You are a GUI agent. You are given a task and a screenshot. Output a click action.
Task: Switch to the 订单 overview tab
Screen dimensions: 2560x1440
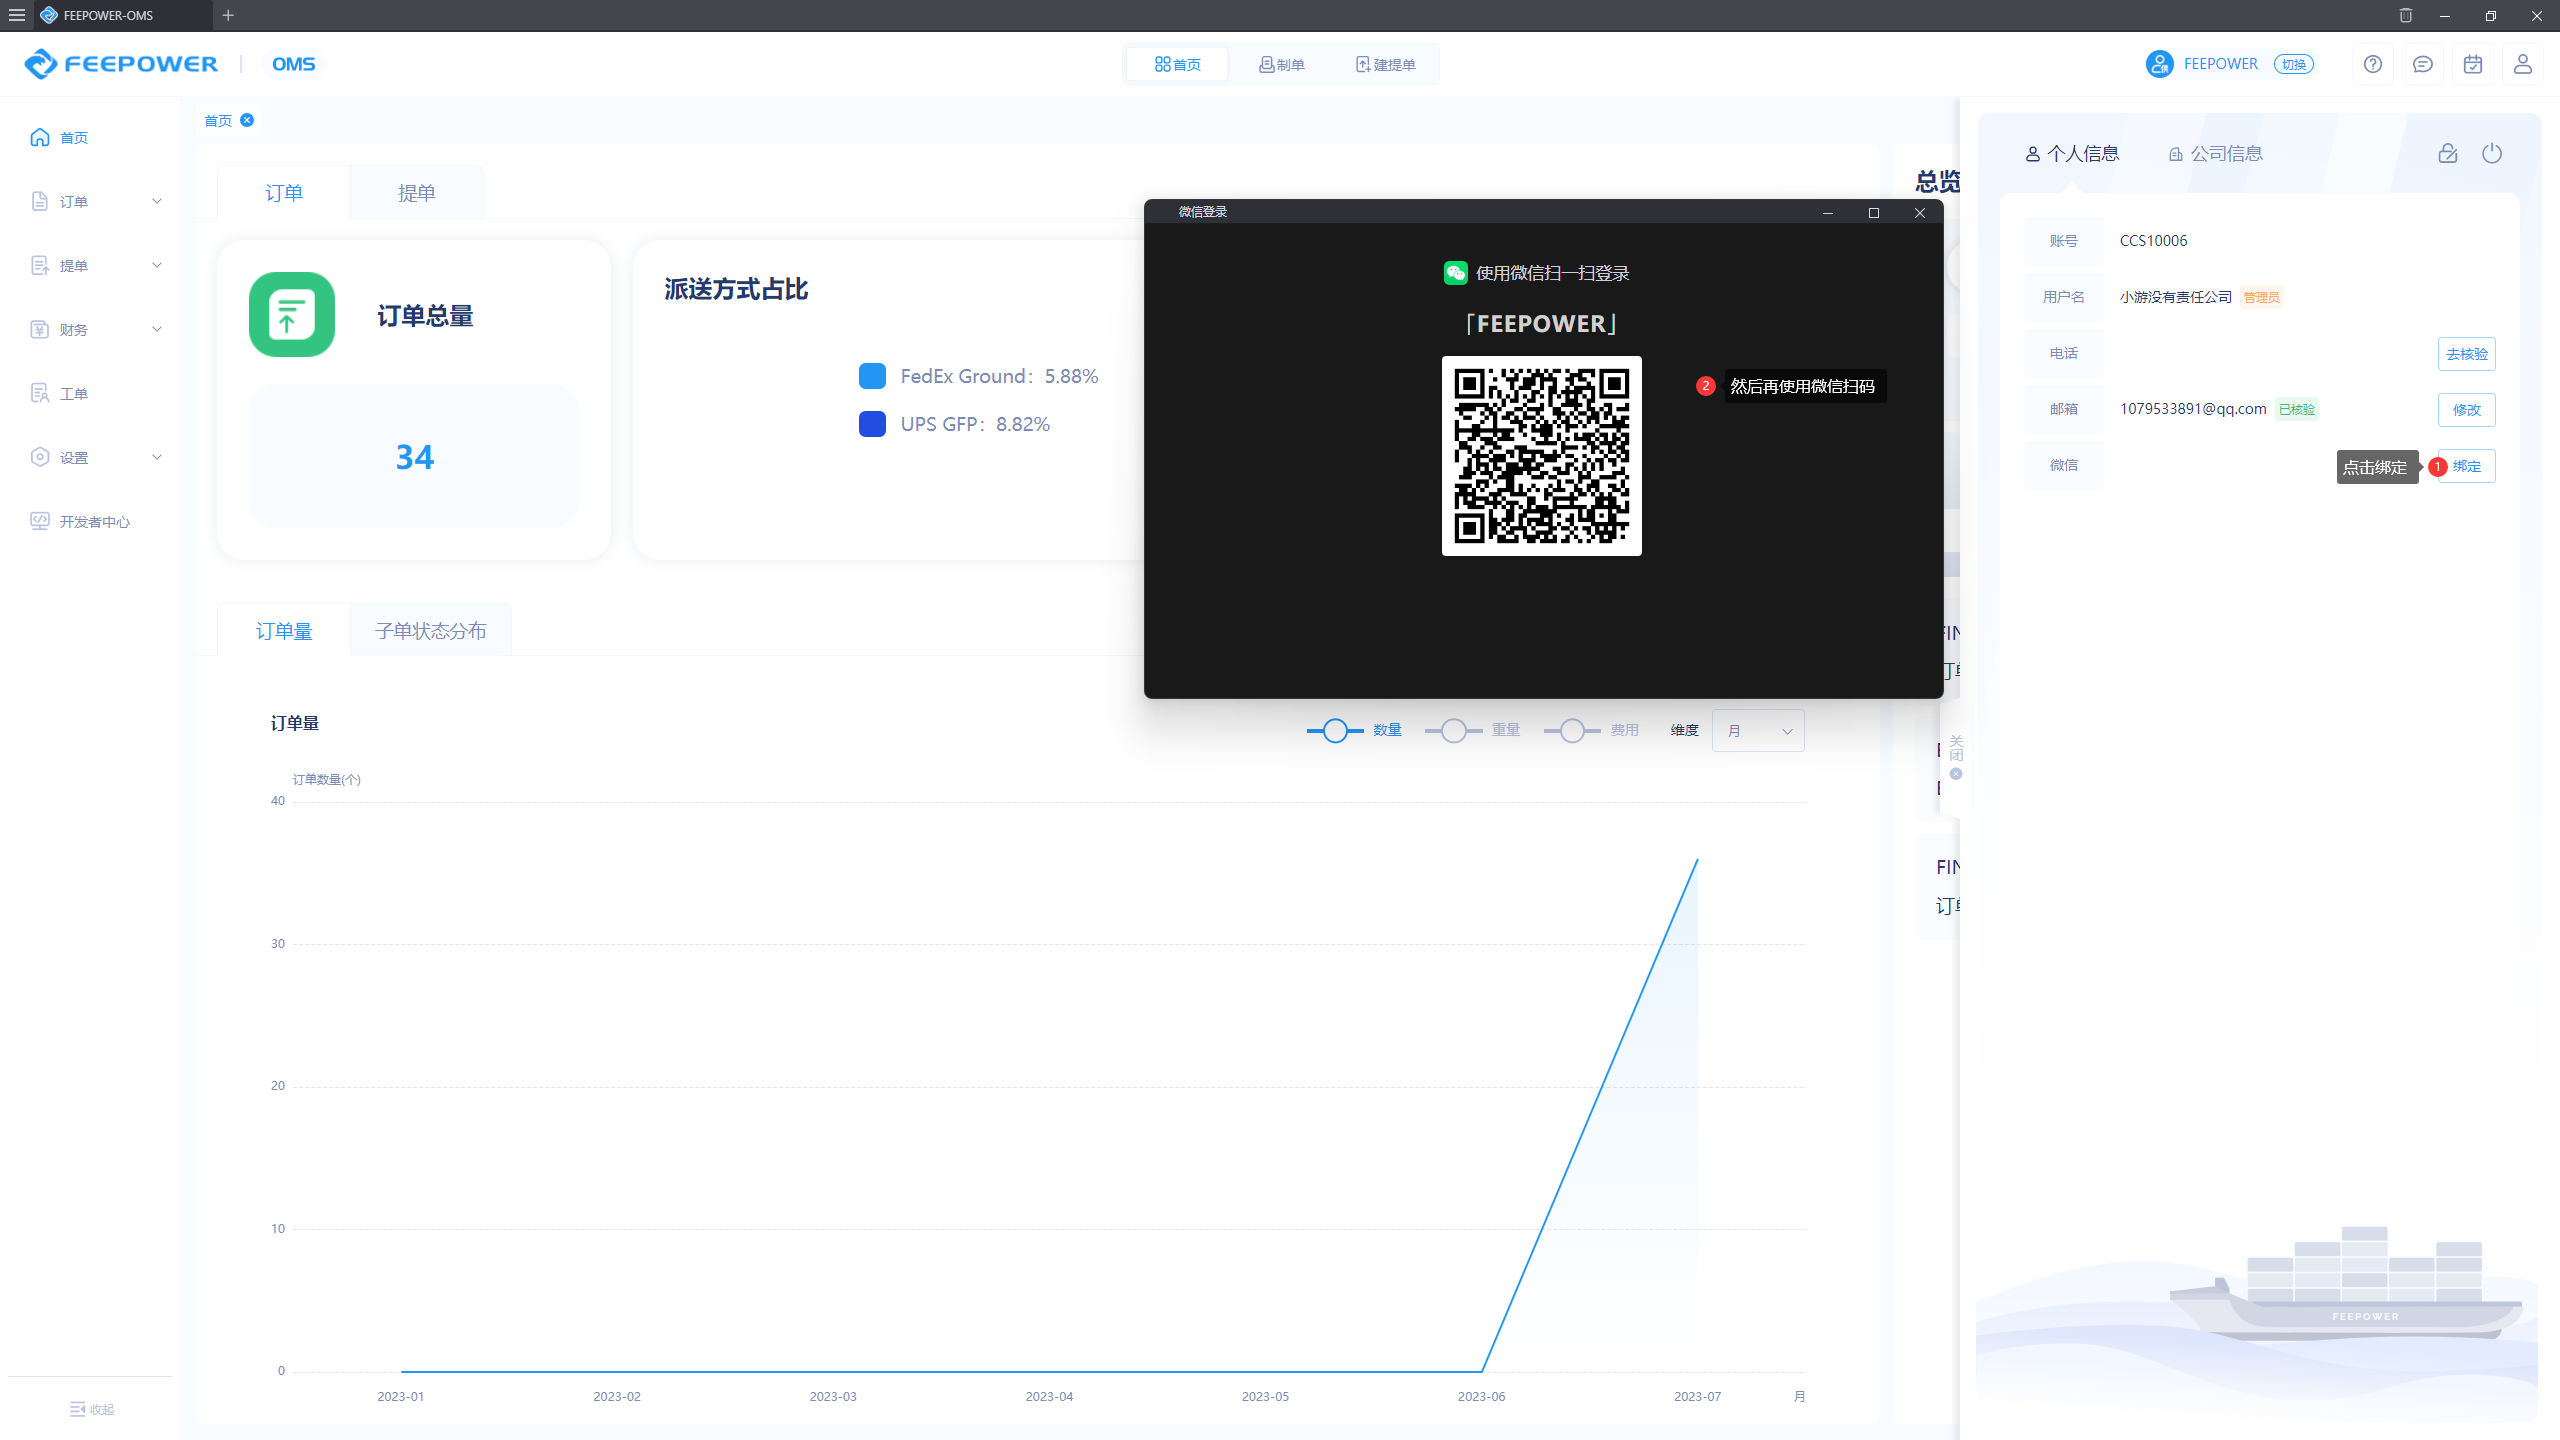(x=284, y=192)
